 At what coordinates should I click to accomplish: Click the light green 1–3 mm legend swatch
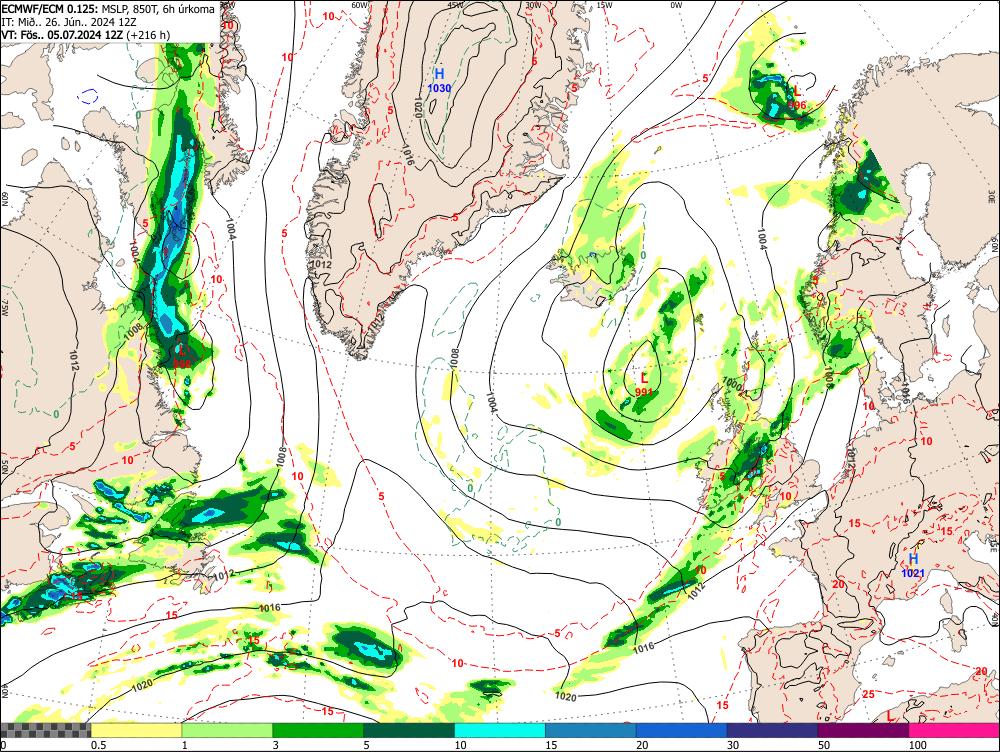pos(227,730)
